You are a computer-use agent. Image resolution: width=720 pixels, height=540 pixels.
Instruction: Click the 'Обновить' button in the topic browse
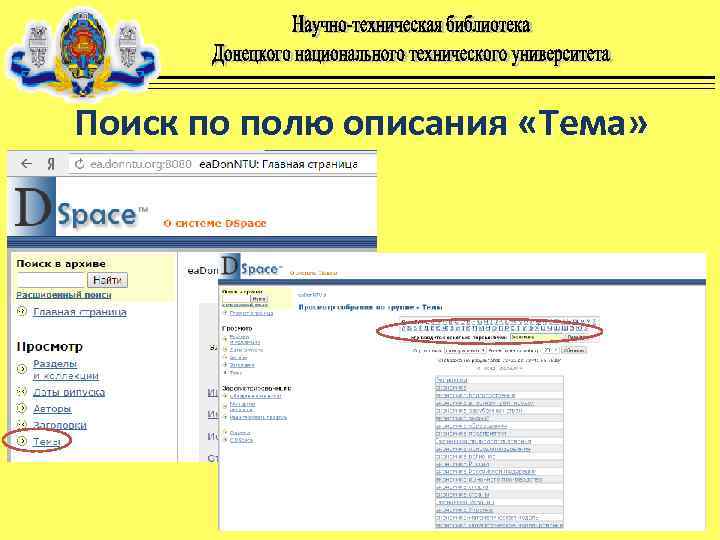tap(574, 350)
